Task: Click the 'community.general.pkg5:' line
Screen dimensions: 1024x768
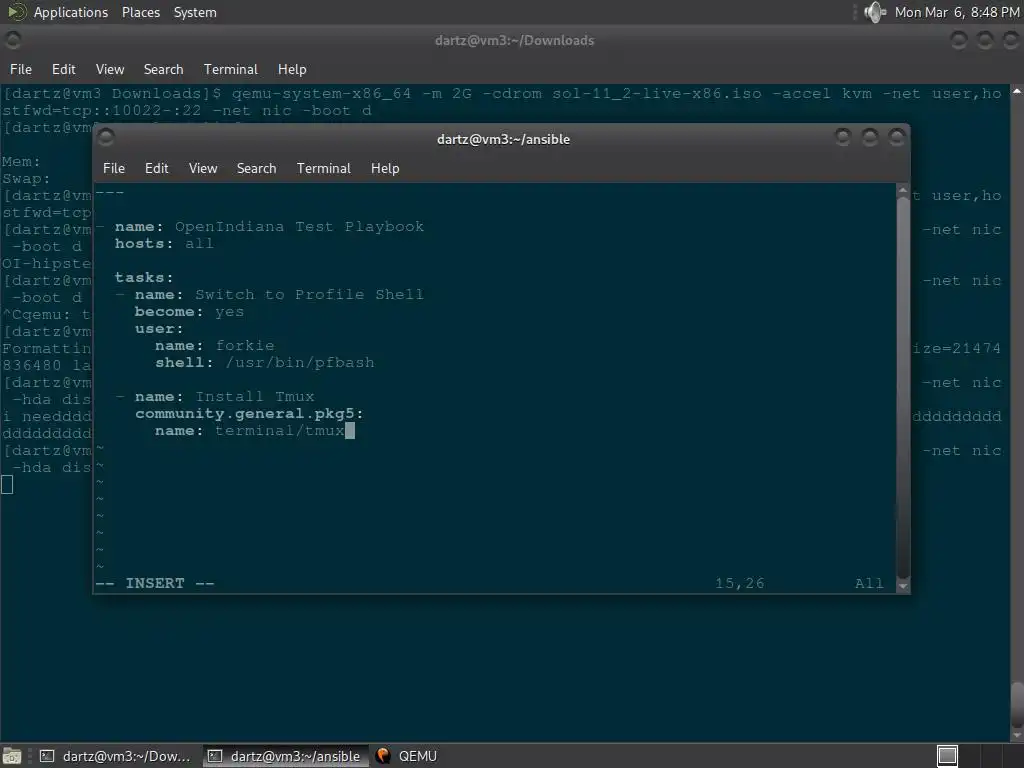Action: click(x=249, y=413)
